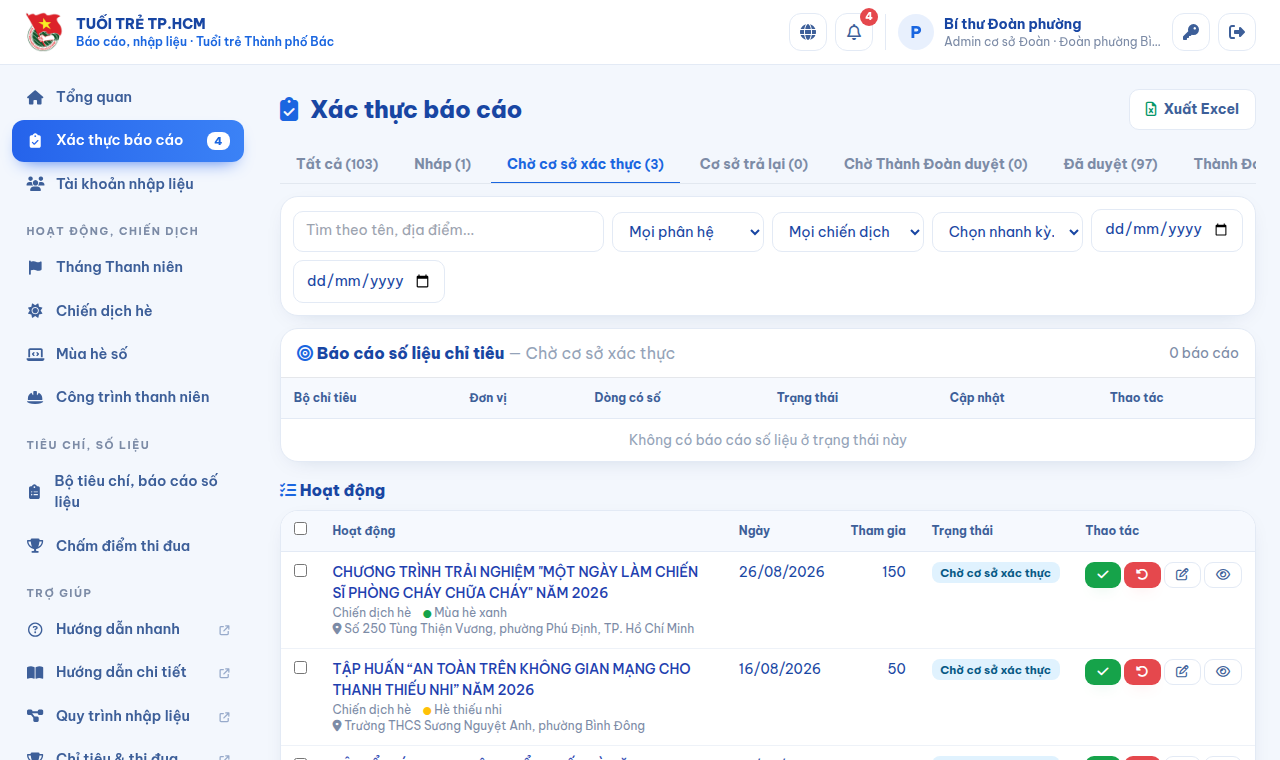Switch to the "Tất cả (103)" tab

click(337, 164)
